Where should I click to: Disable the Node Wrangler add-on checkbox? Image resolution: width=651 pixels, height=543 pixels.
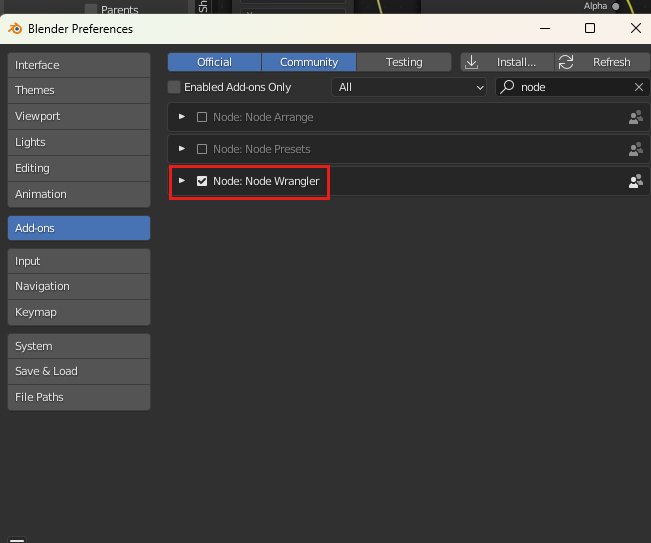(x=202, y=181)
